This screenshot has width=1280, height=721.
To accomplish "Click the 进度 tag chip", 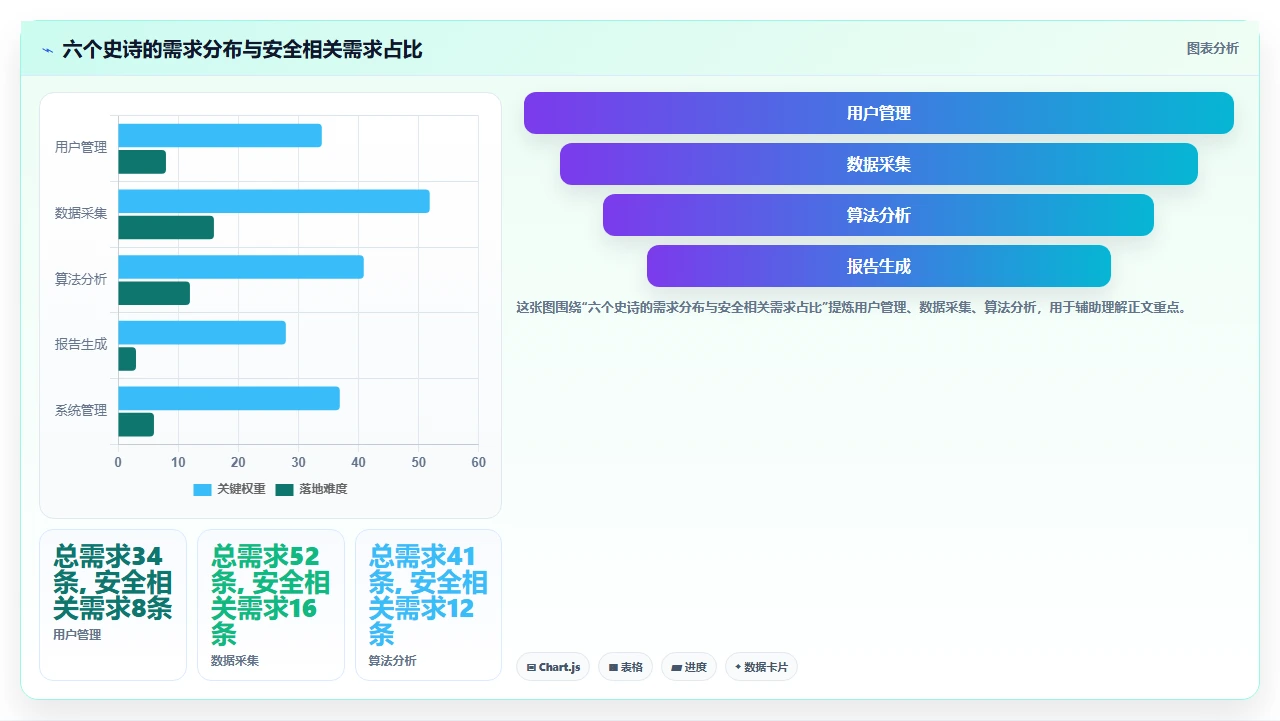I will click(689, 667).
